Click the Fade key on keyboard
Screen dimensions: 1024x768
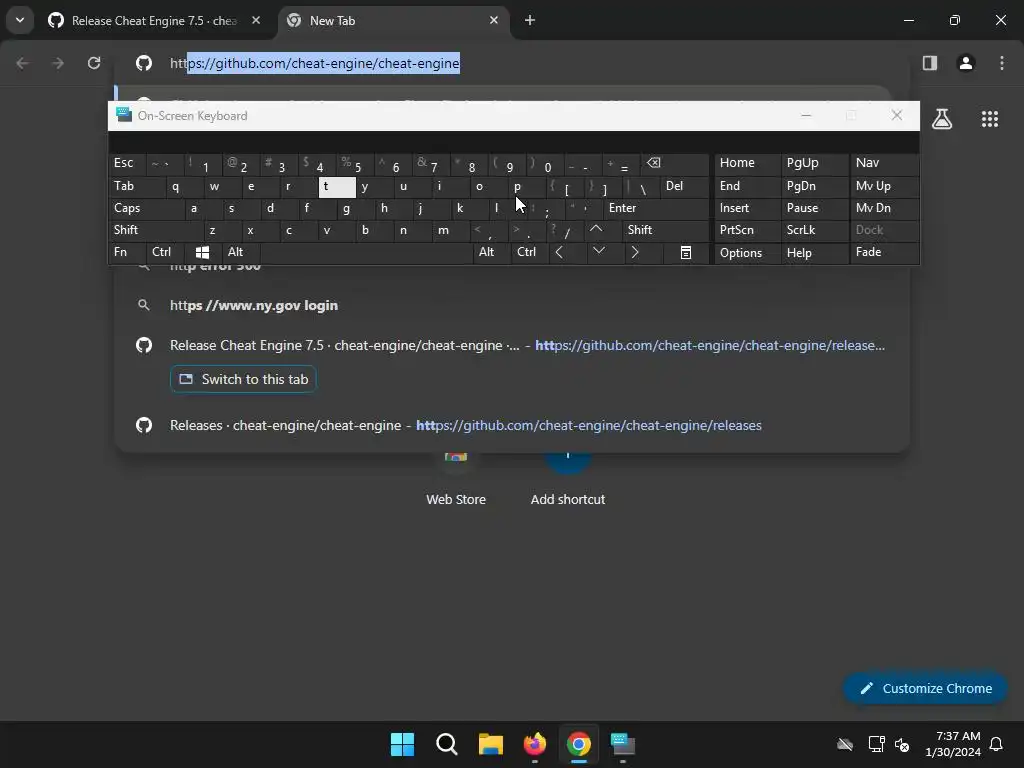(884, 252)
